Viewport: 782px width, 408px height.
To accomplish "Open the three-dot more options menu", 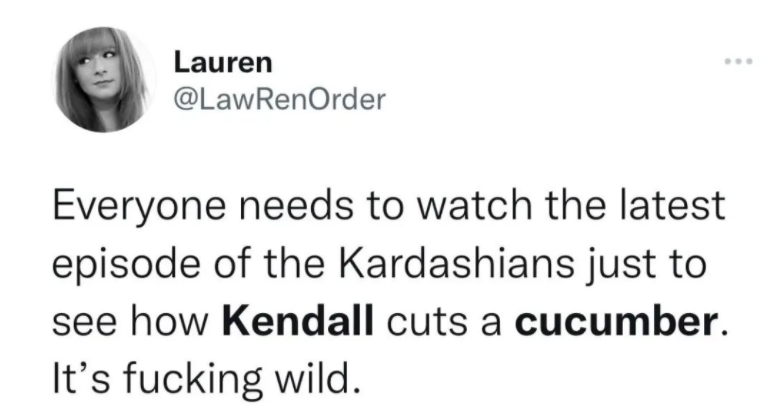I will click(736, 60).
